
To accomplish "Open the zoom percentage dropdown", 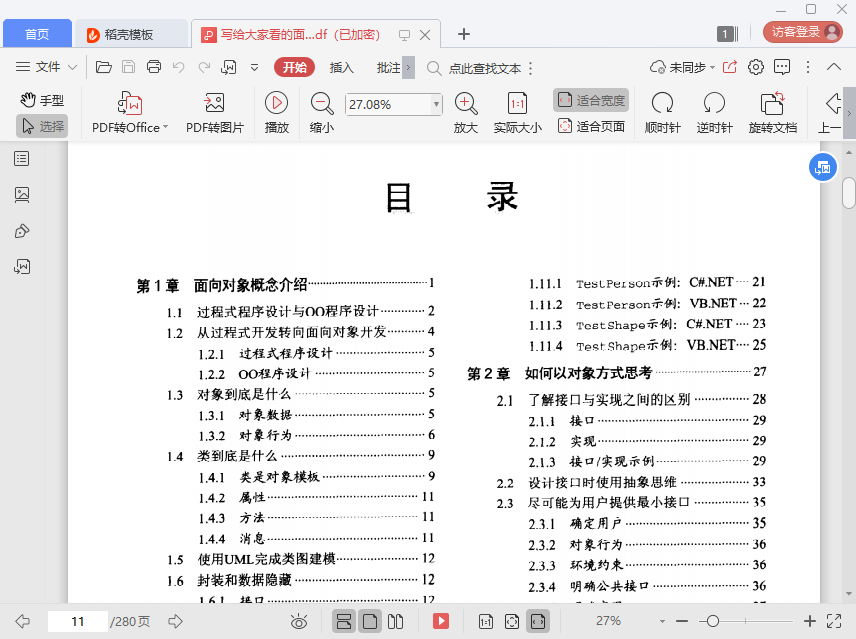I will (x=436, y=104).
